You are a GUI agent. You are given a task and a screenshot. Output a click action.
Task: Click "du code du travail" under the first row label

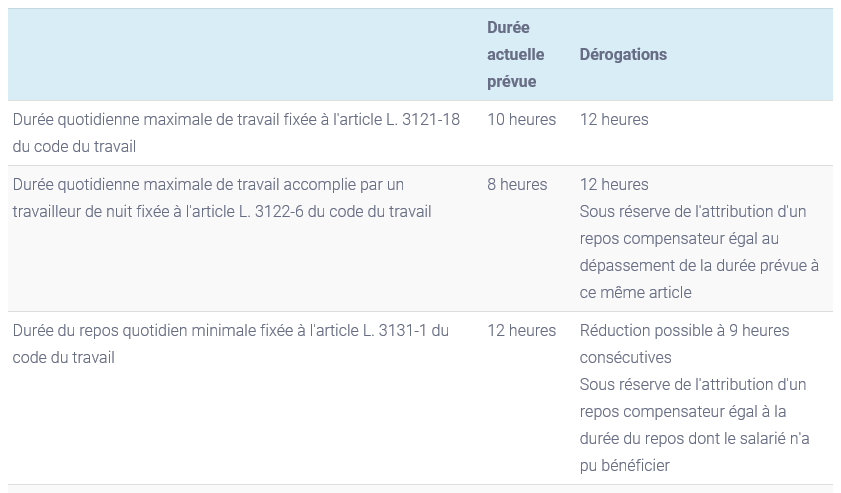pos(74,146)
